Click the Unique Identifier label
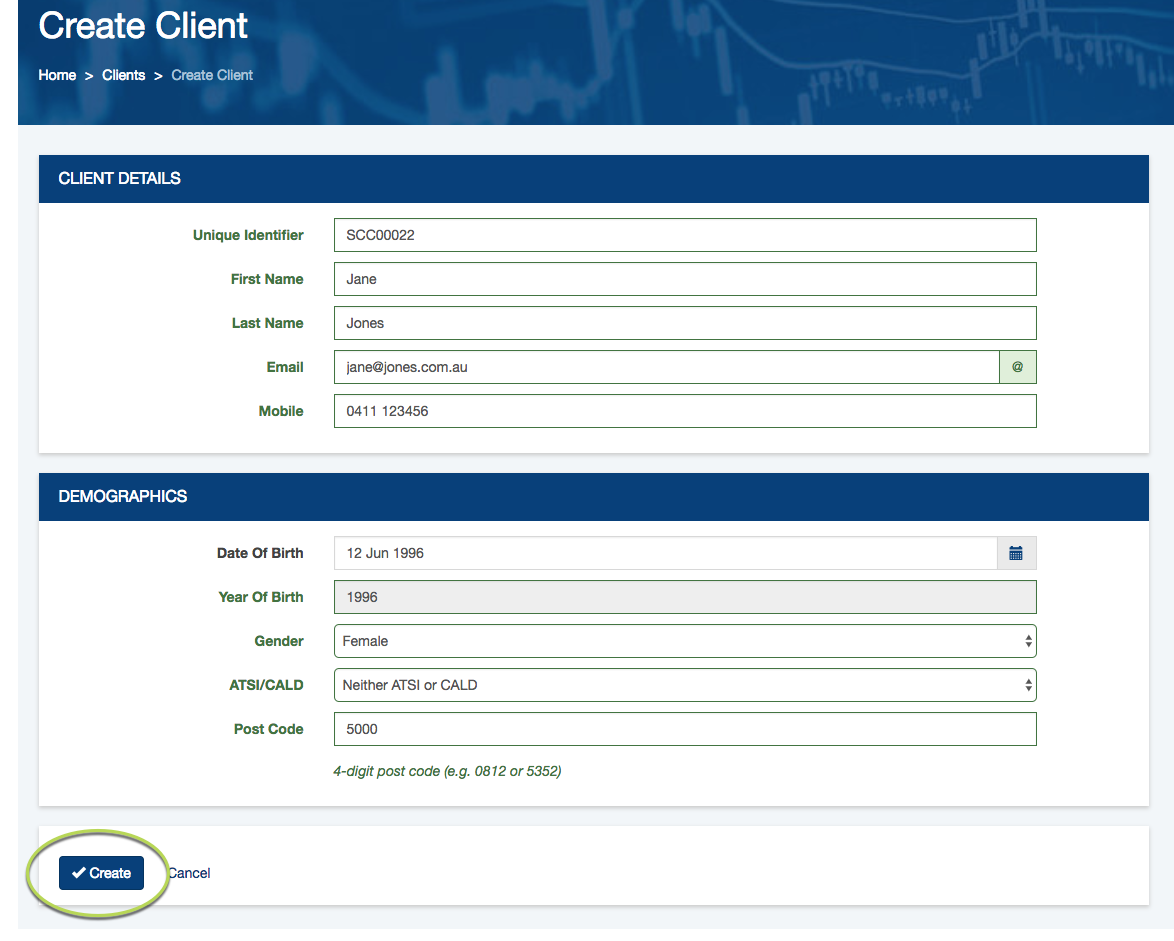1174x941 pixels. click(248, 235)
